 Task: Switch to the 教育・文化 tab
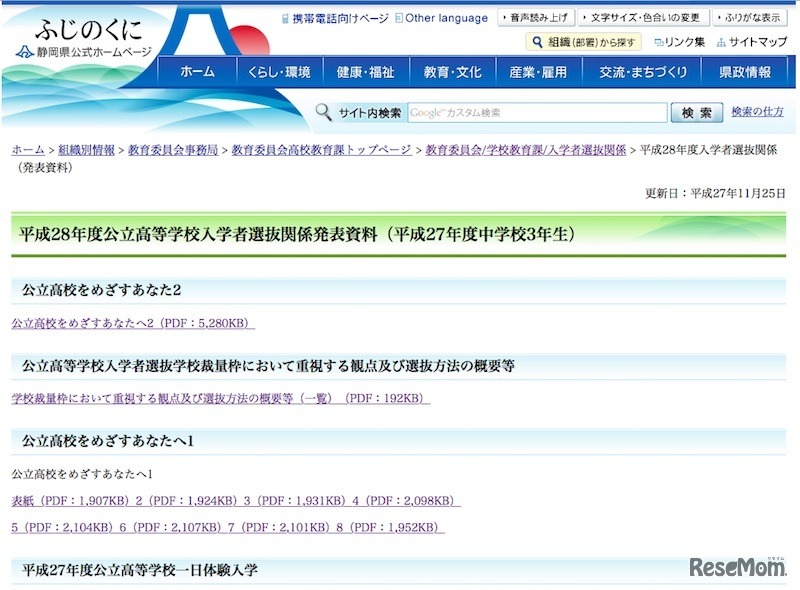click(x=455, y=70)
